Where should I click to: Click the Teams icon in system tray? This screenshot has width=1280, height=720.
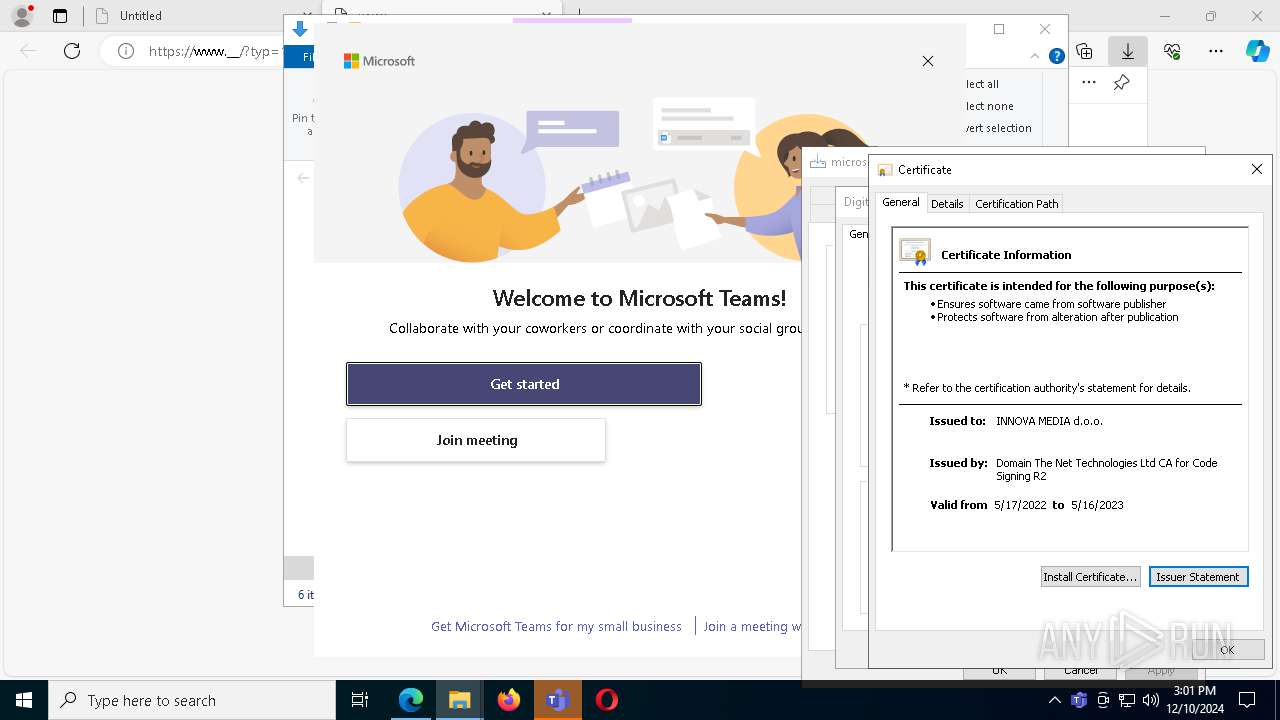[1079, 700]
